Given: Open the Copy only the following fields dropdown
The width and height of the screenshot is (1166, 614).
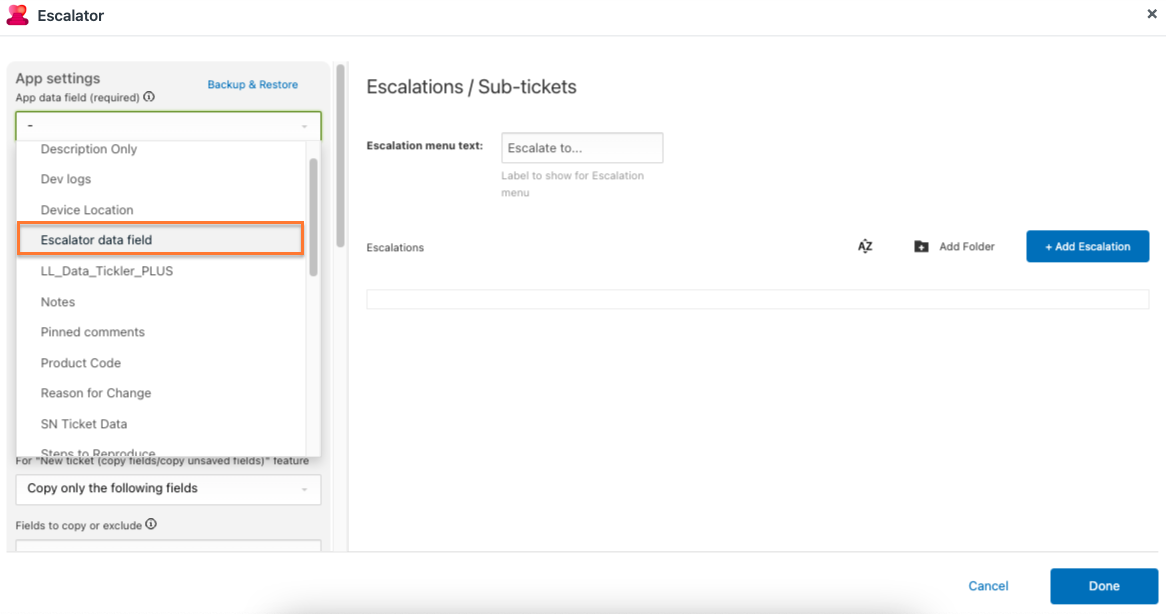Looking at the screenshot, I should 168,489.
